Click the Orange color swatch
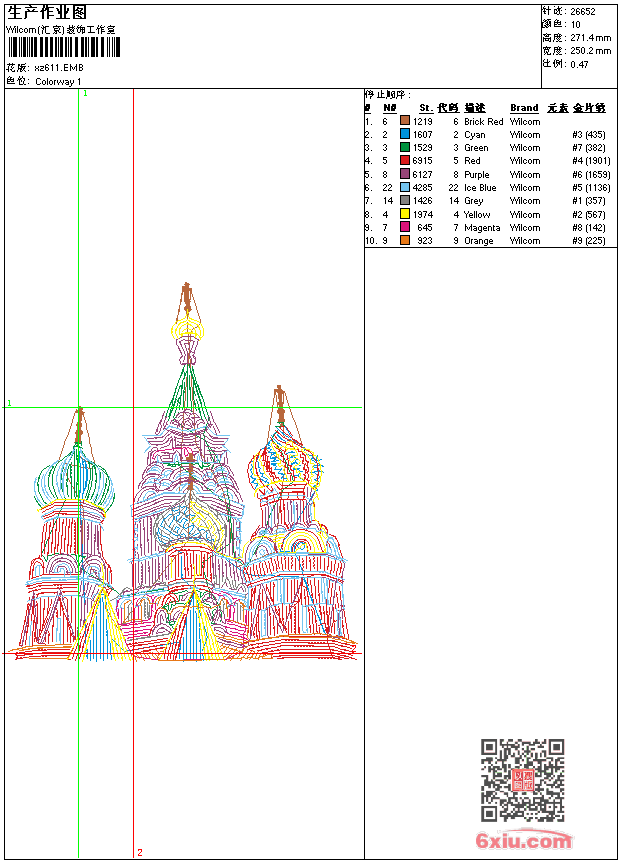Screen dimensions: 620x860 405,240
